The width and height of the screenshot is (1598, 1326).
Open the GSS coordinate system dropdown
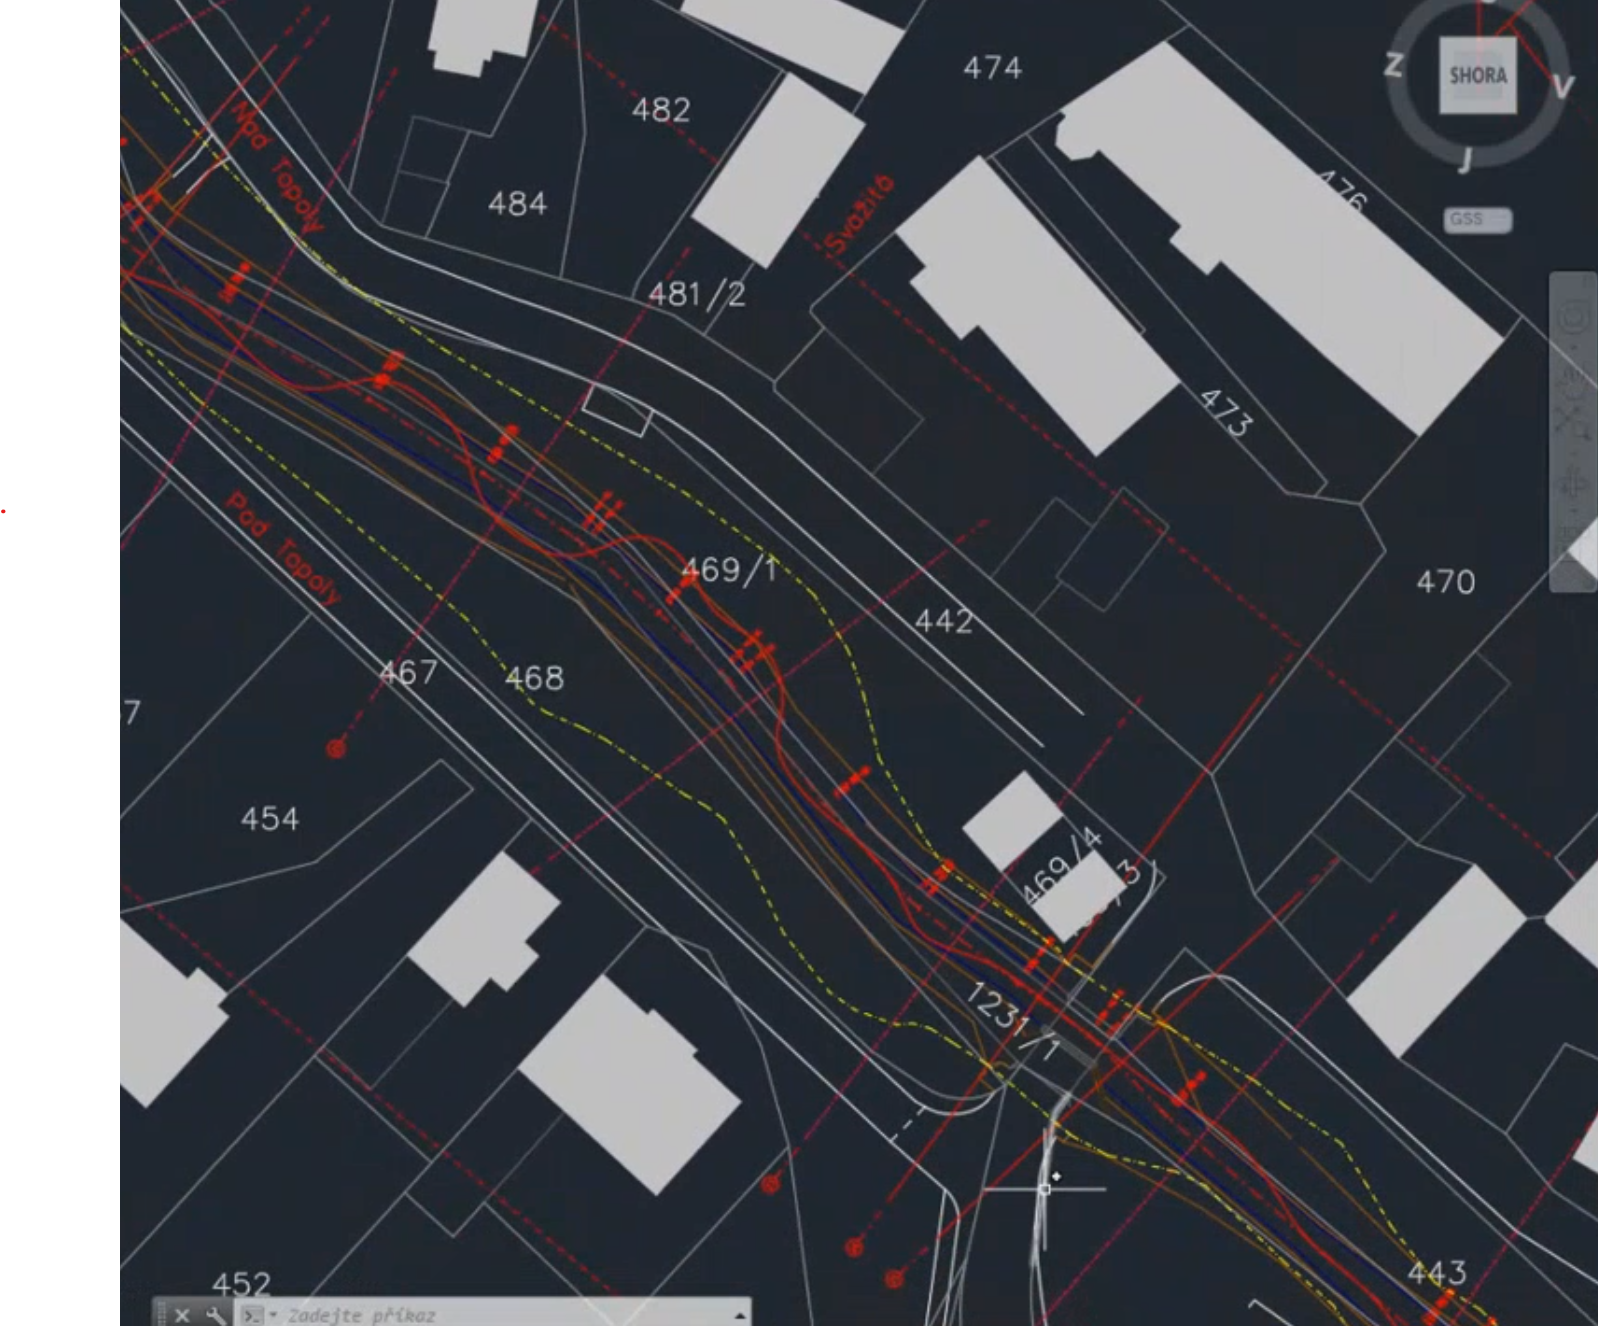tap(1477, 219)
